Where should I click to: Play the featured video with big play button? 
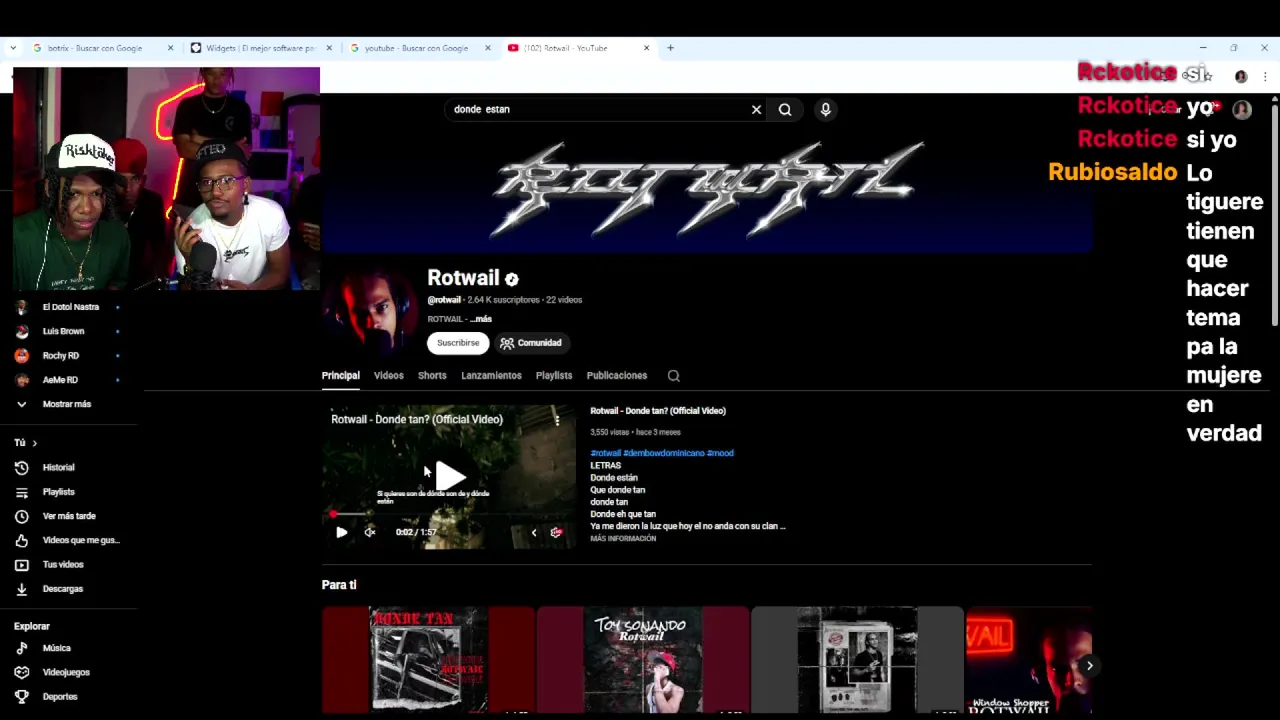[450, 476]
